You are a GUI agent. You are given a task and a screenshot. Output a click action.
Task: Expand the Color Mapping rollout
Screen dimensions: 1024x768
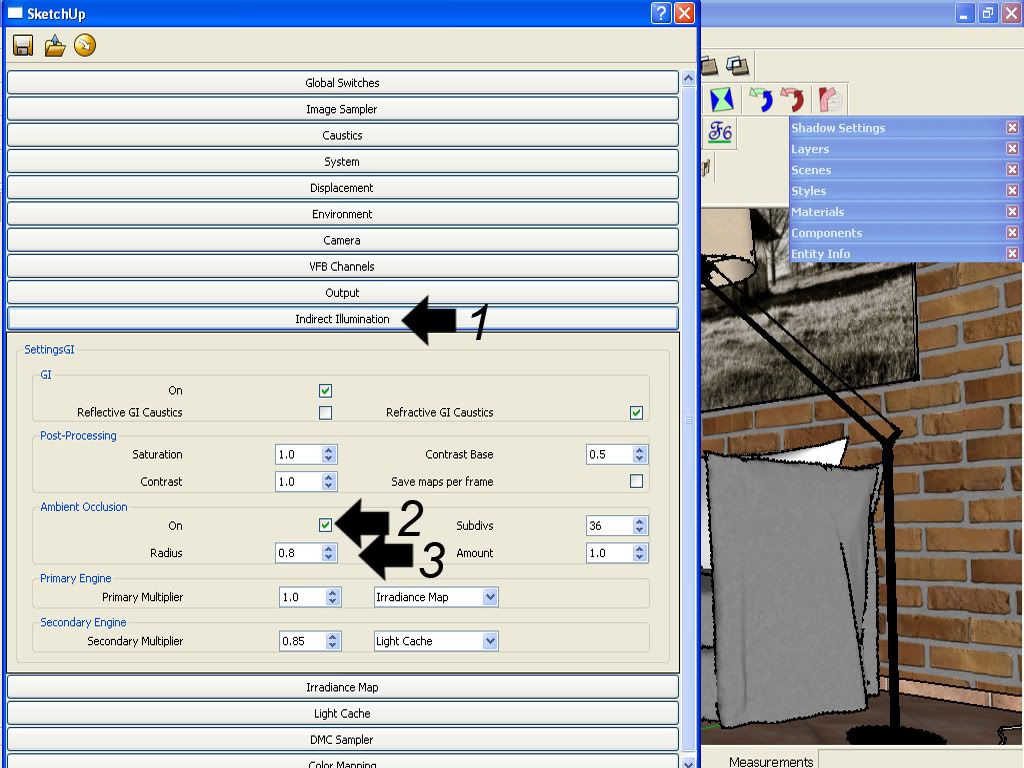[x=343, y=761]
